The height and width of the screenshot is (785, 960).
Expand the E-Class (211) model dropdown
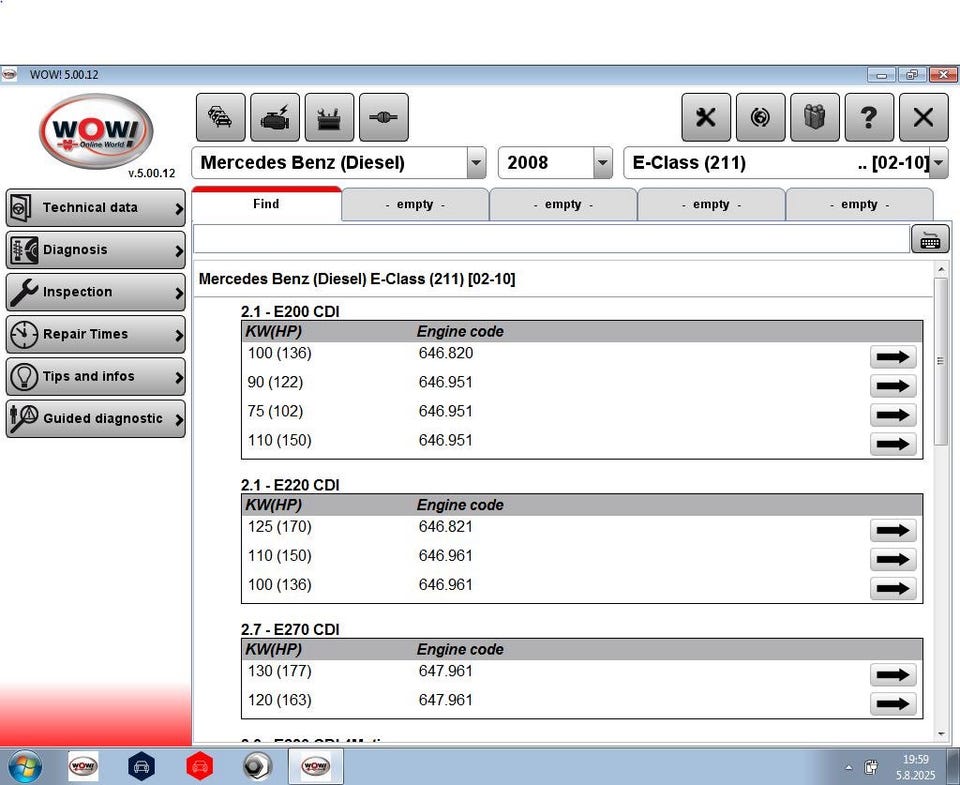[939, 163]
